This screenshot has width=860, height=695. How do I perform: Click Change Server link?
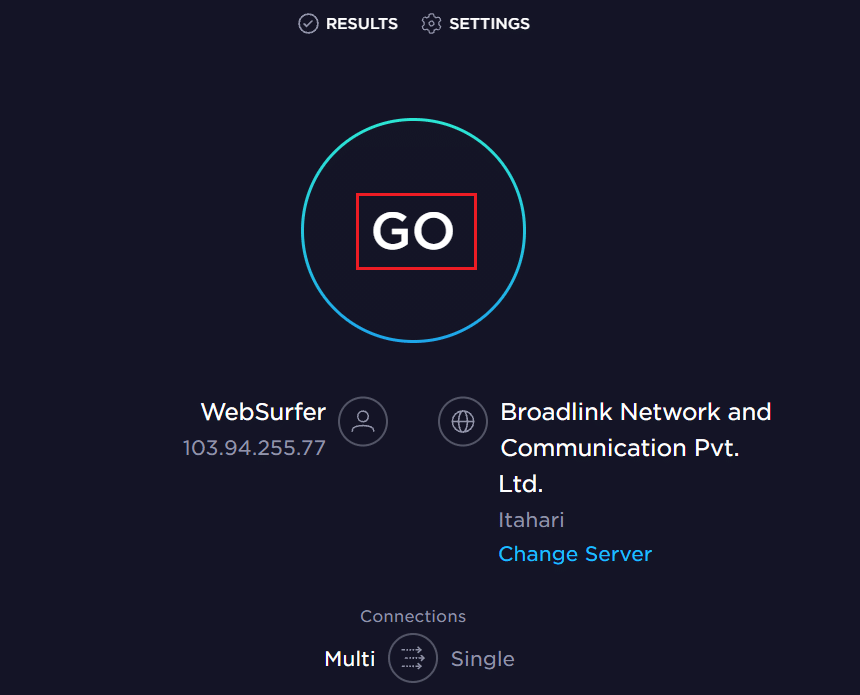coord(575,553)
